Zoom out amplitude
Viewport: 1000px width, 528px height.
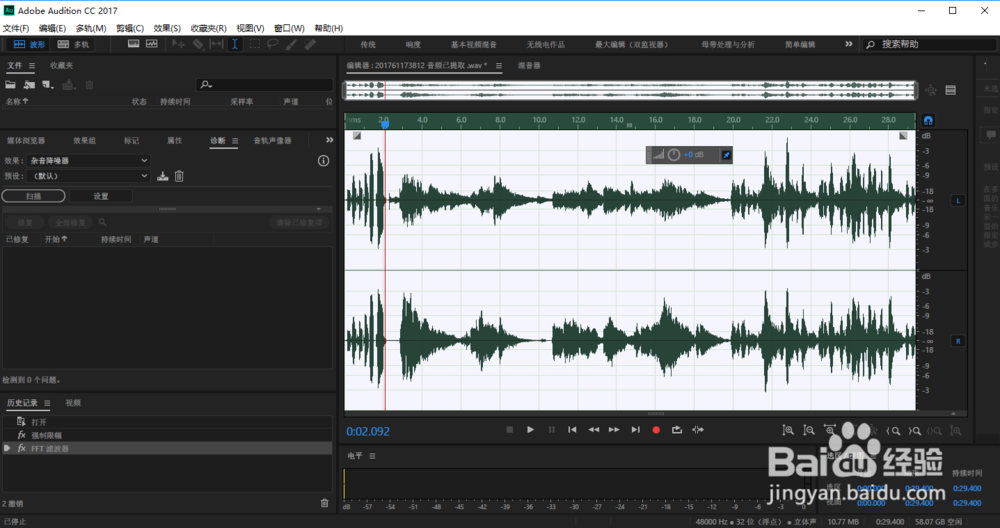pyautogui.click(x=809, y=430)
